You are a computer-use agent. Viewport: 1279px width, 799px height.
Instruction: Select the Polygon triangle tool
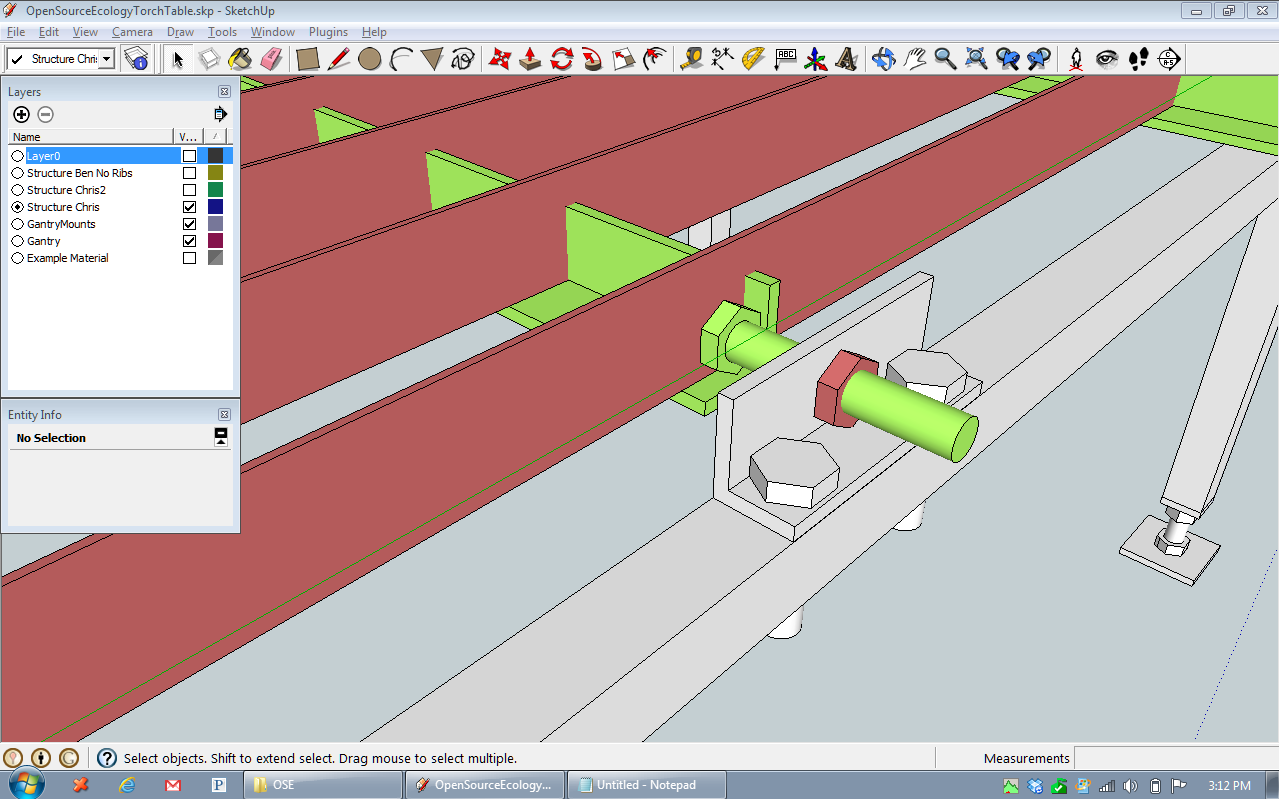point(432,59)
